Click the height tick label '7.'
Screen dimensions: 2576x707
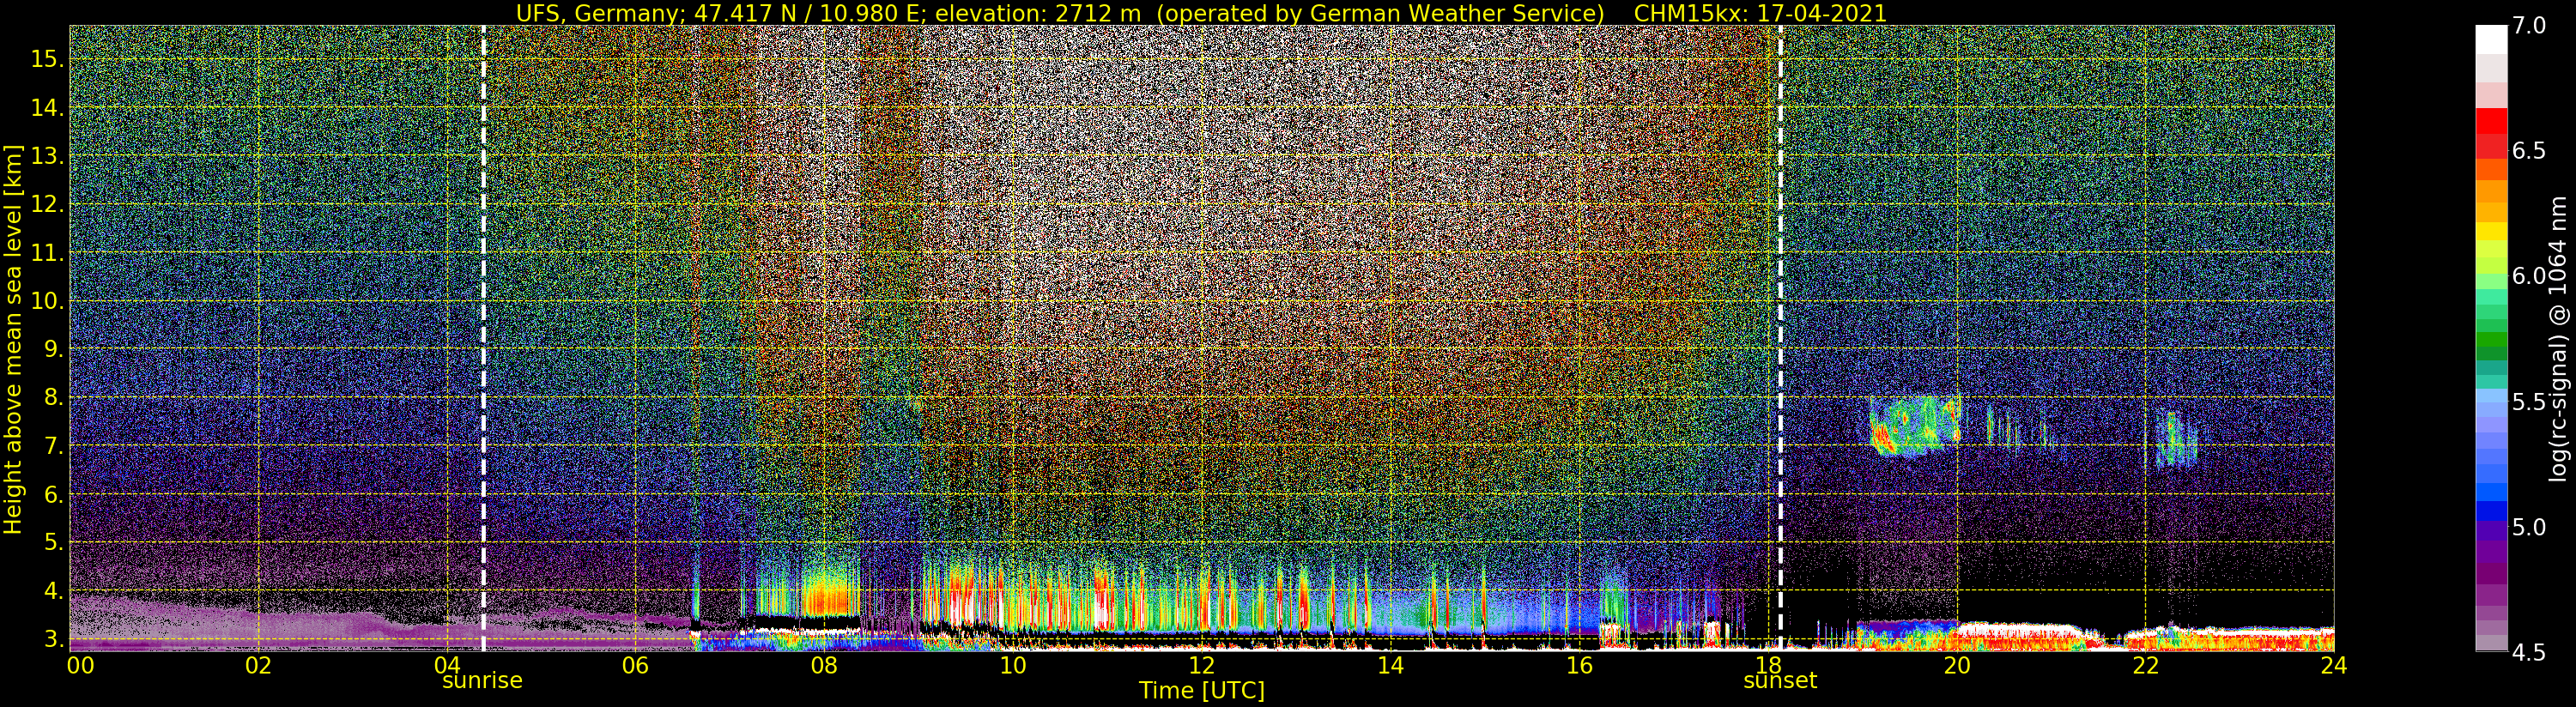tap(54, 446)
